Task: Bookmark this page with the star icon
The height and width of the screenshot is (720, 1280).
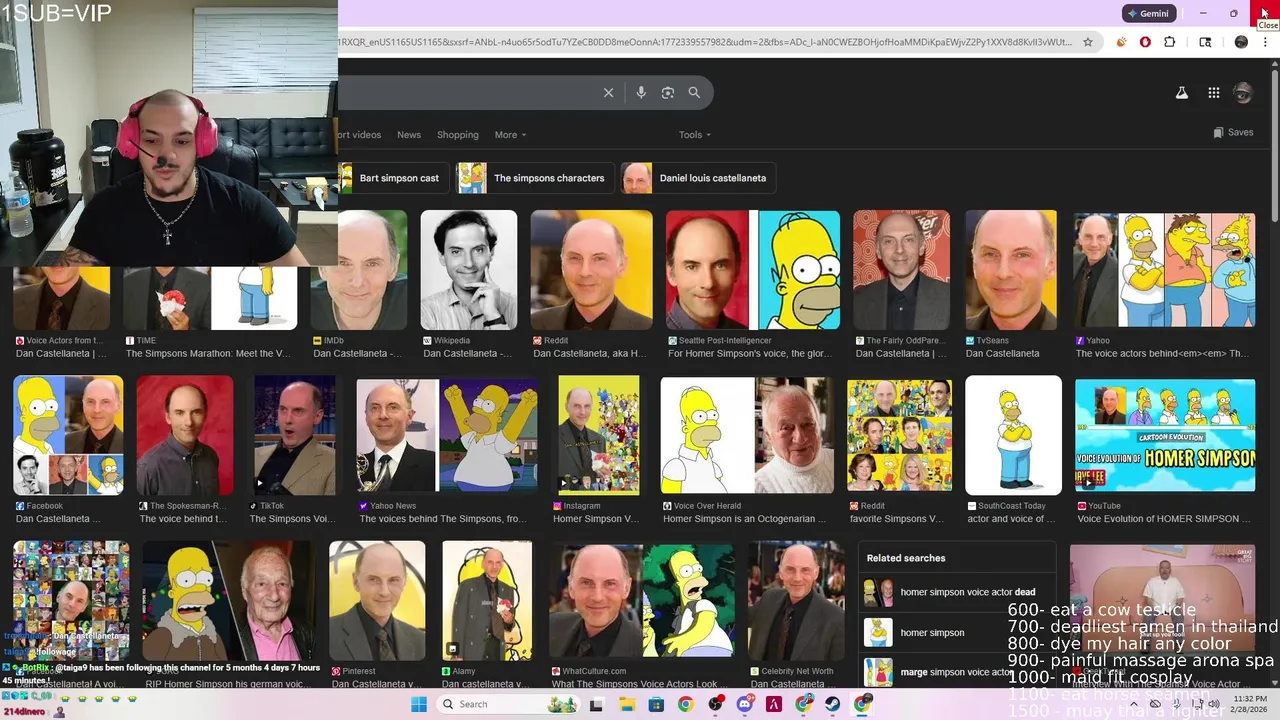Action: click(1088, 42)
